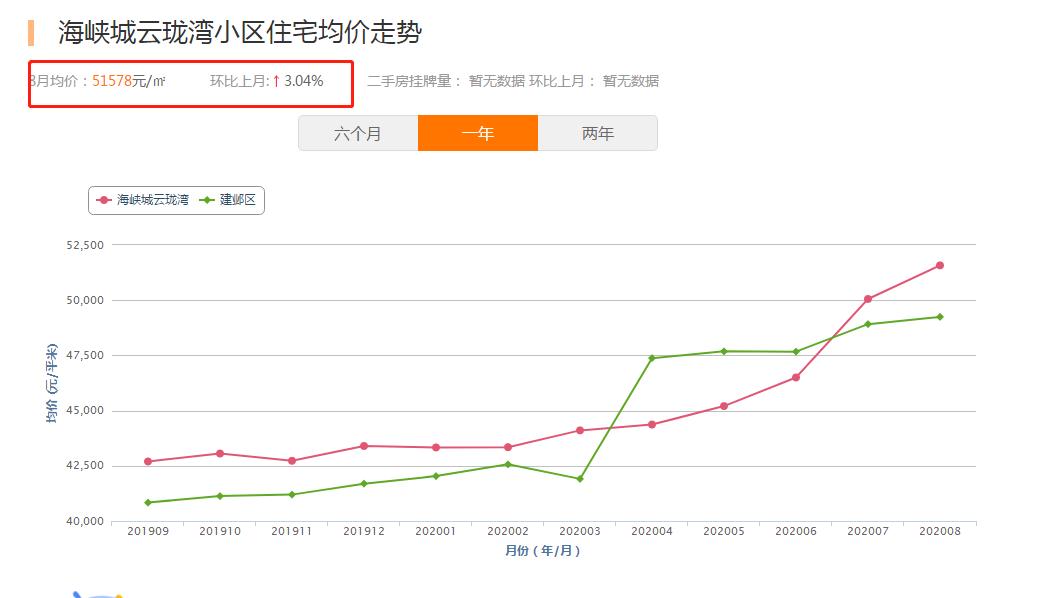Click the x-axis title 月份 (年/月)
The width and height of the screenshot is (1038, 598).
(543, 550)
